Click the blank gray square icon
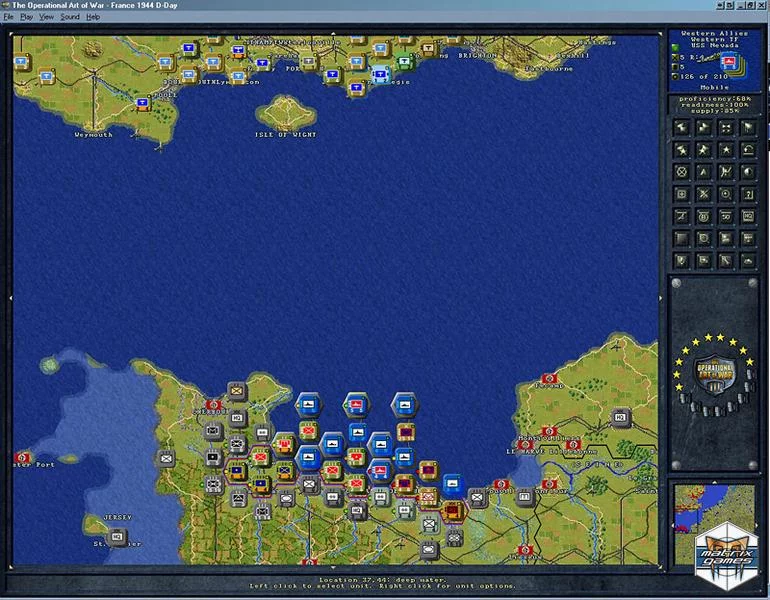The width and height of the screenshot is (770, 600). coord(682,239)
